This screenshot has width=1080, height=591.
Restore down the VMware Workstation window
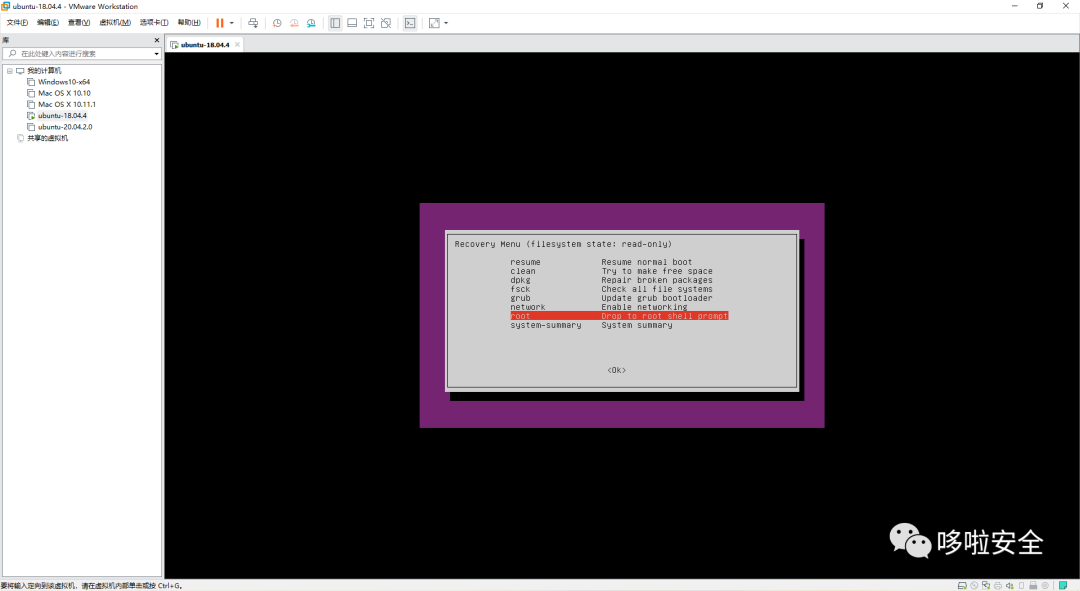(x=1040, y=6)
